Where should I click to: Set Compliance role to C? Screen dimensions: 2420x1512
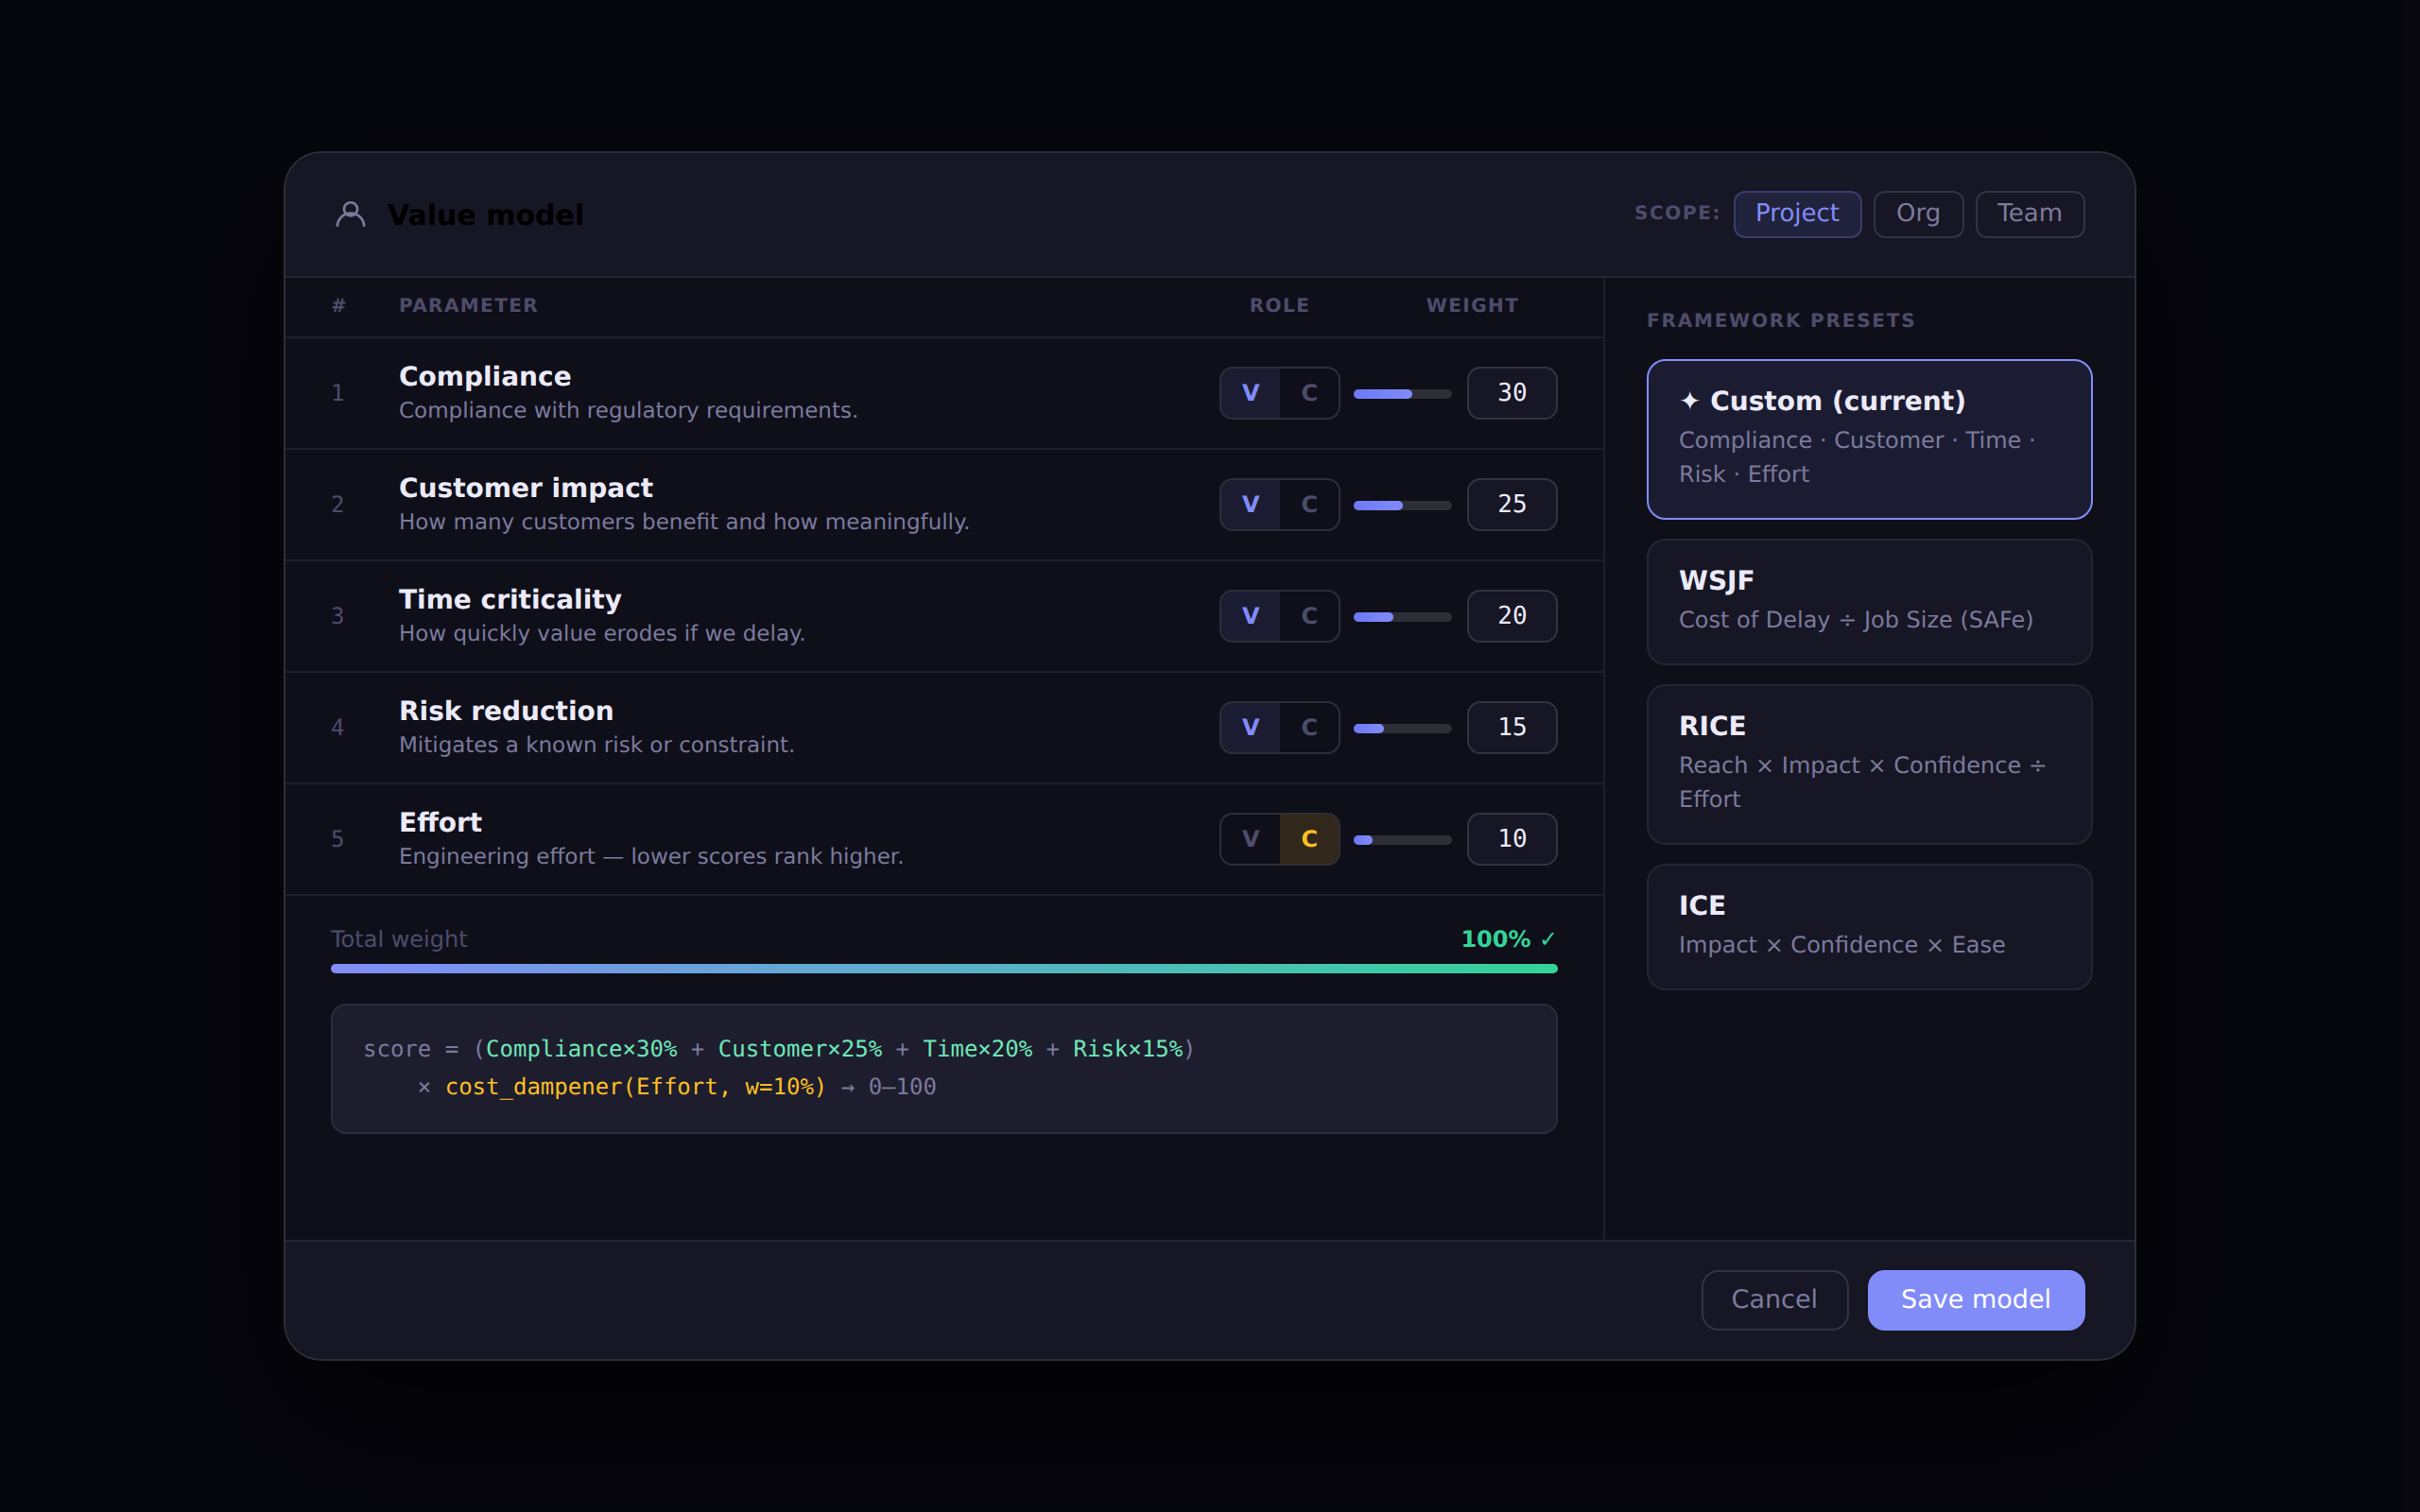[1309, 393]
